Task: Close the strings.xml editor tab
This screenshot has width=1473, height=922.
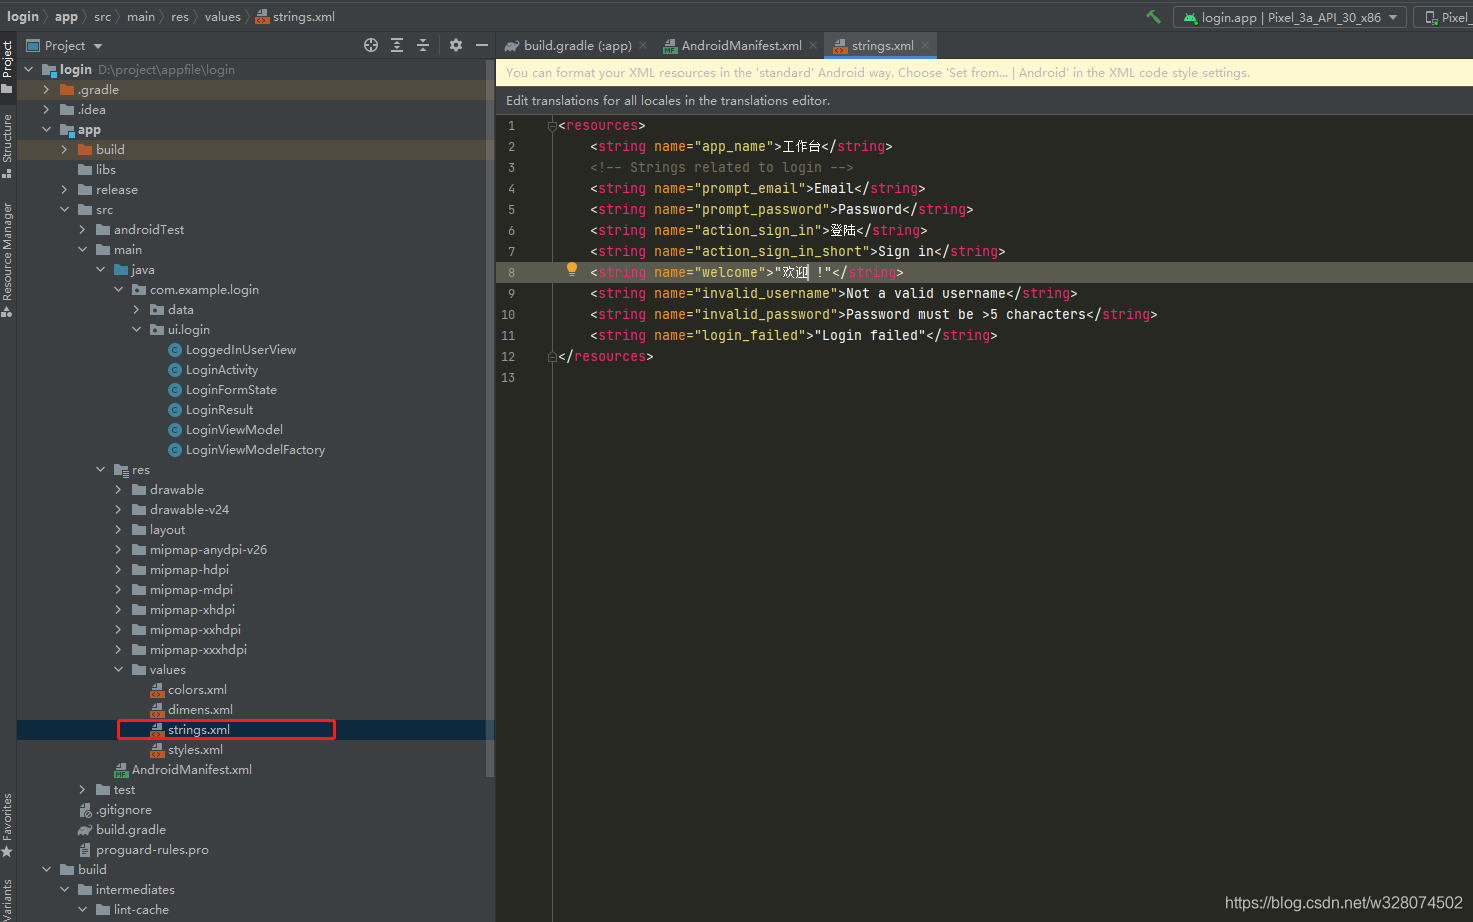Action: coord(926,46)
